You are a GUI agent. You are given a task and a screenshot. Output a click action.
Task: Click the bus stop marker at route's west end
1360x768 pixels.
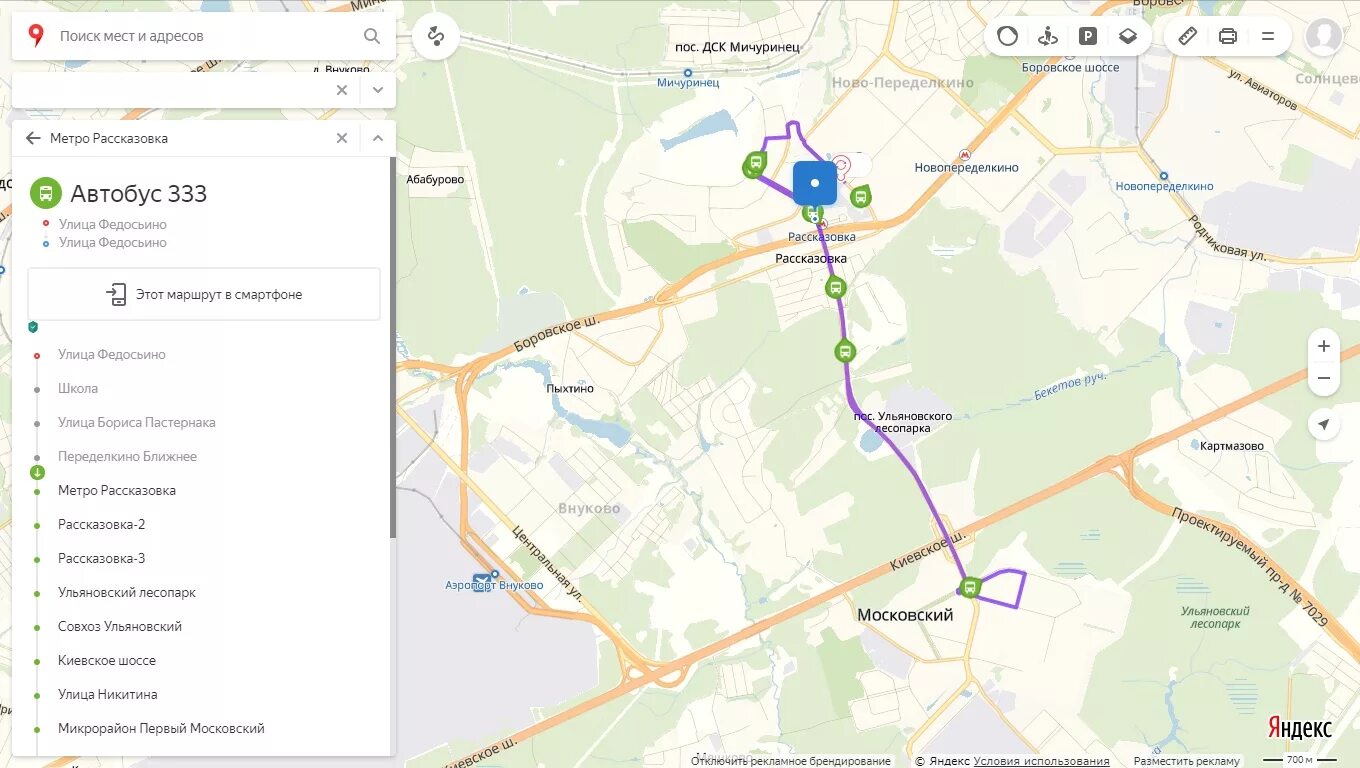(755, 165)
